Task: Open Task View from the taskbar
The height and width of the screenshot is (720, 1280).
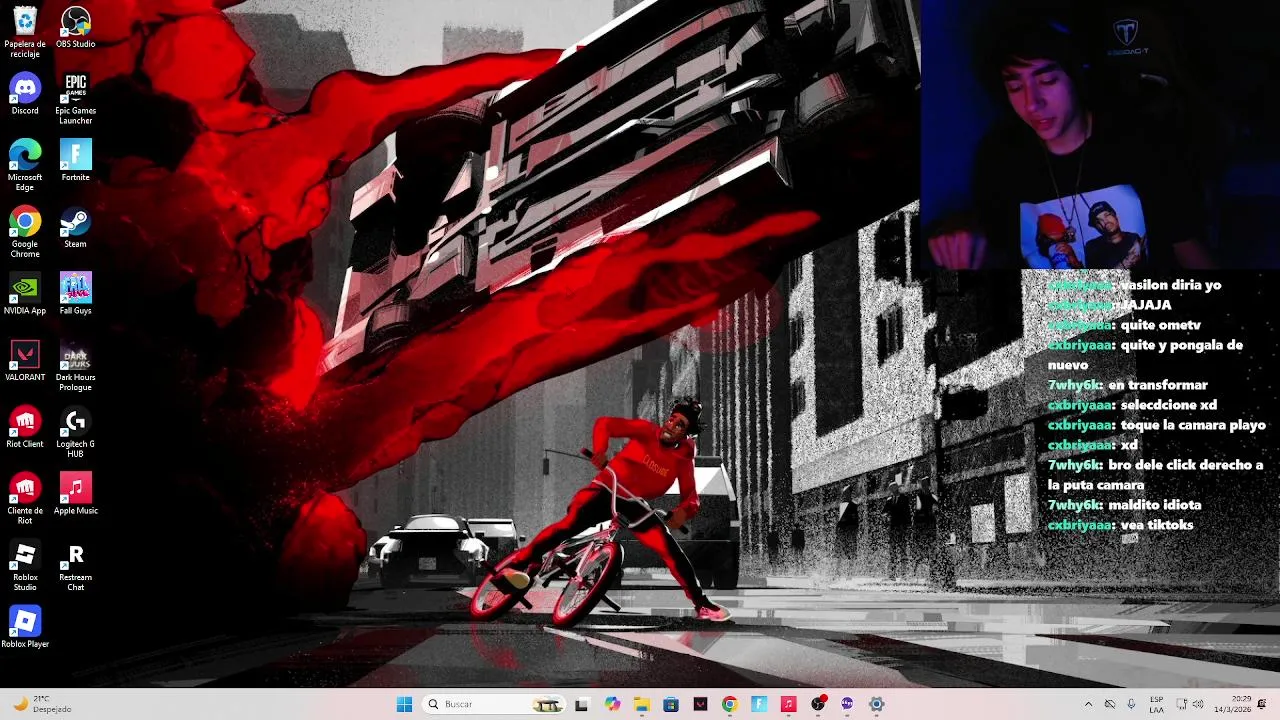Action: tap(582, 704)
